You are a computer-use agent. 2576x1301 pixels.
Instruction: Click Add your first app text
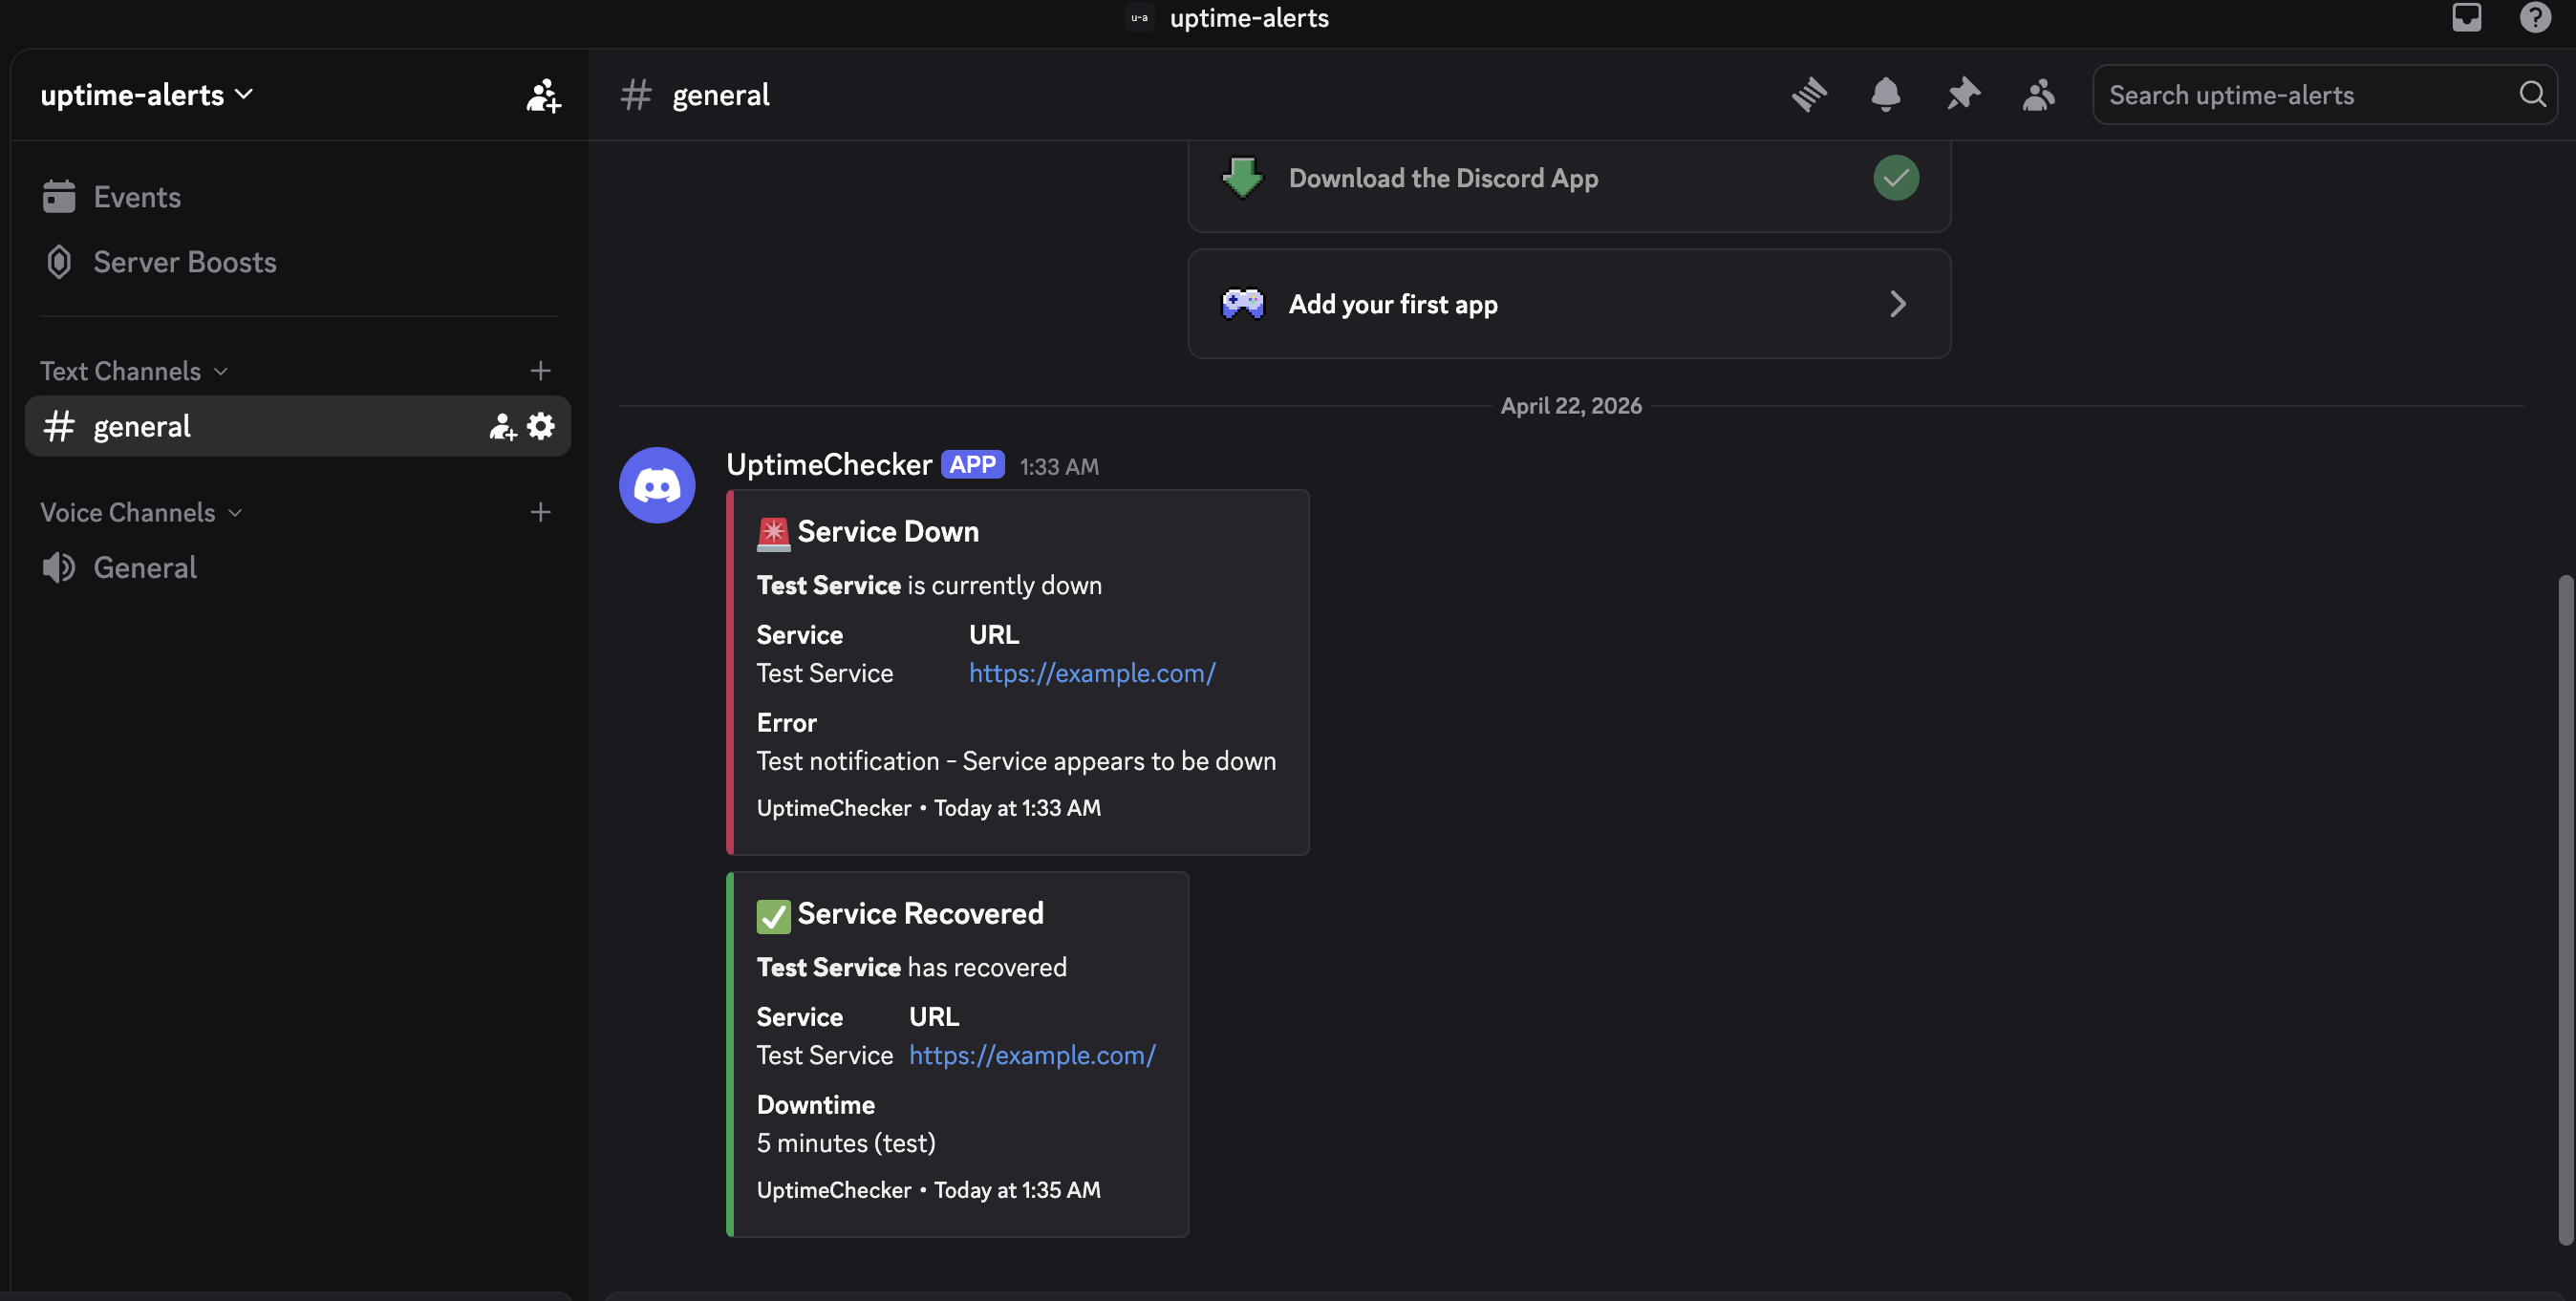click(x=1393, y=304)
